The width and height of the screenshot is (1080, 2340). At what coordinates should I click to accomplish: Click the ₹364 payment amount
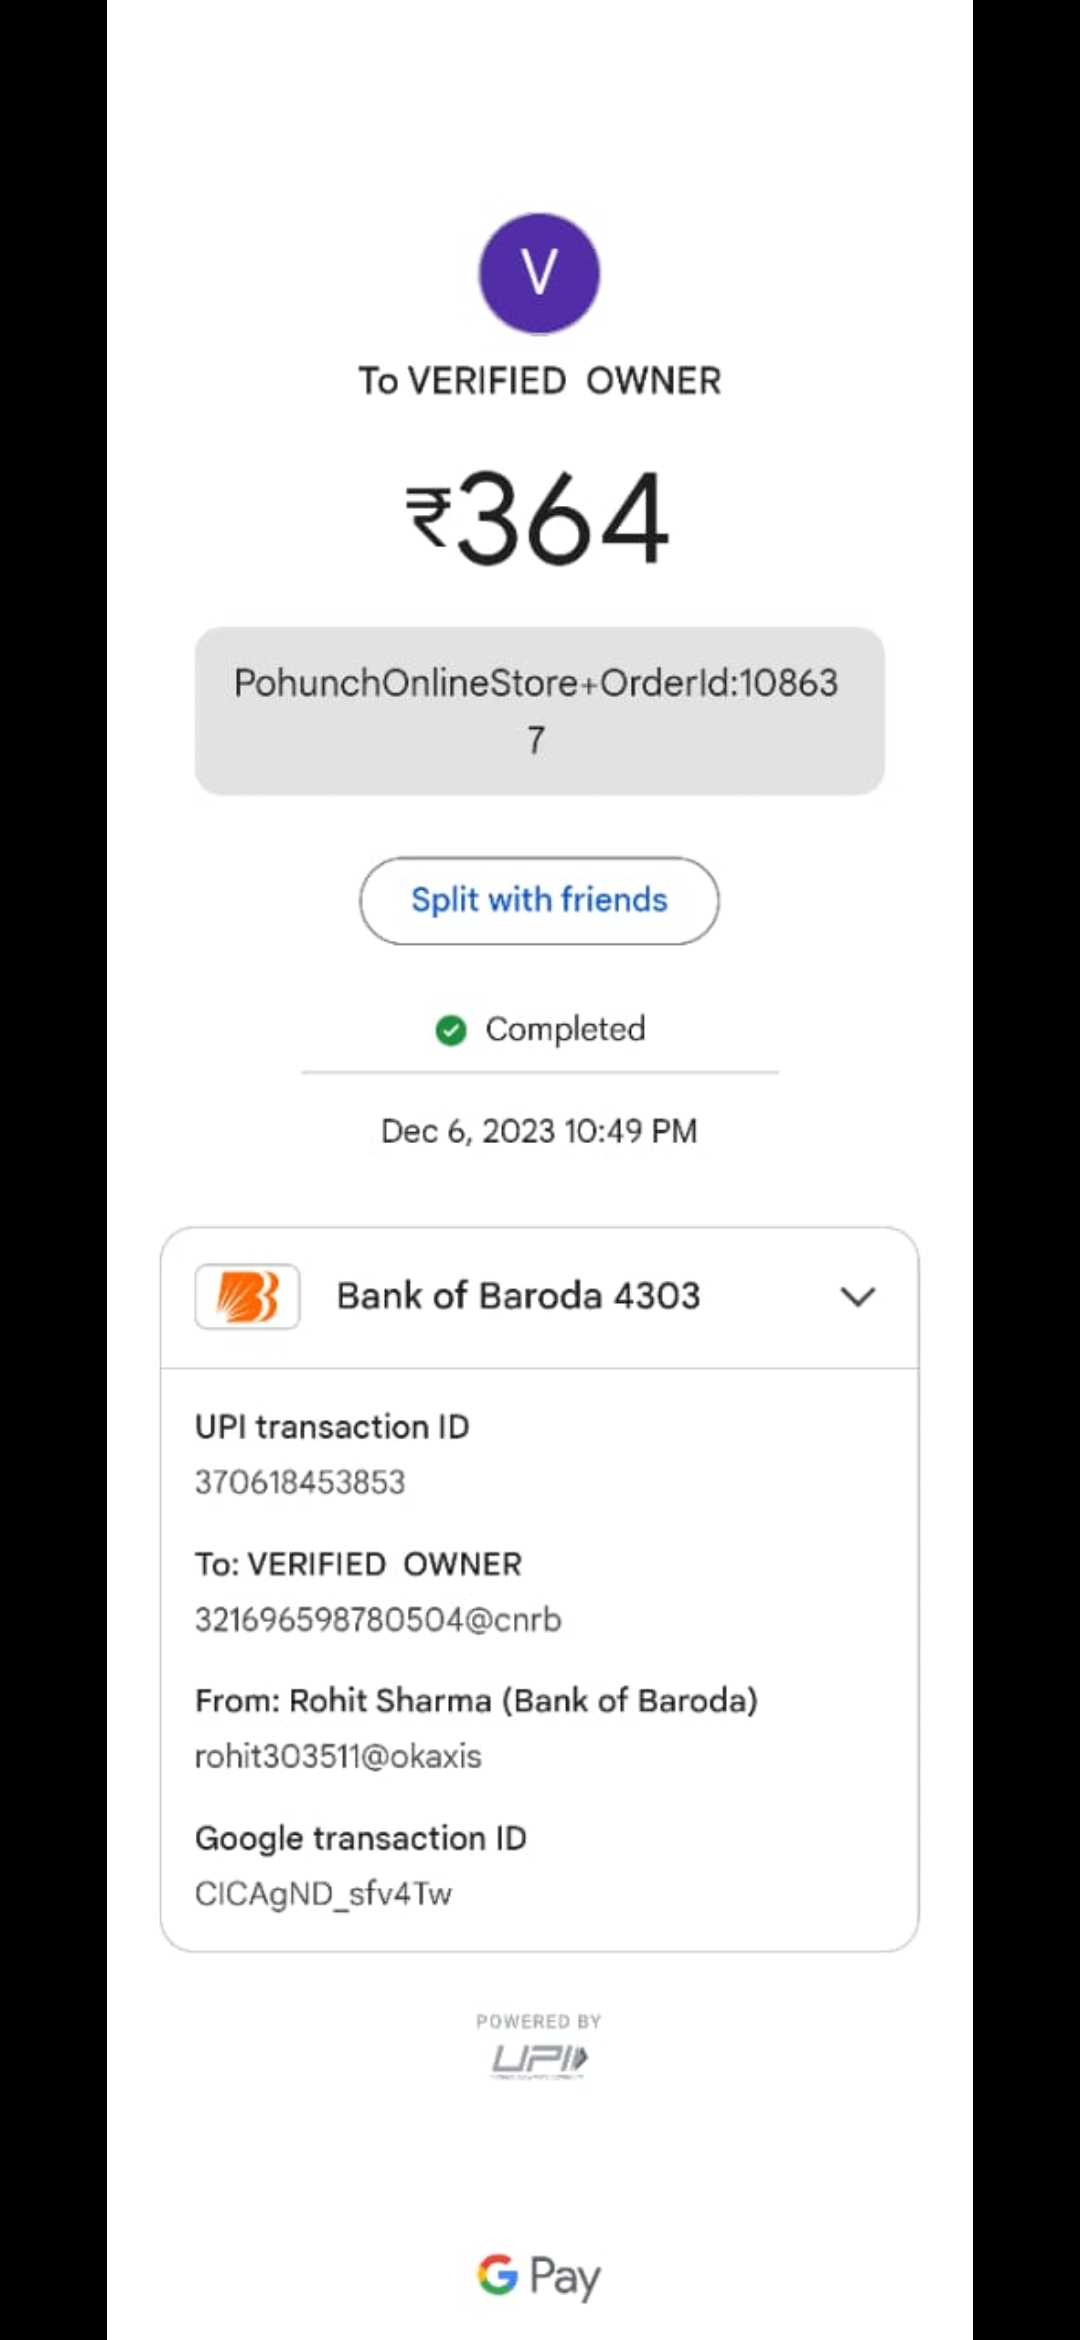pos(539,518)
